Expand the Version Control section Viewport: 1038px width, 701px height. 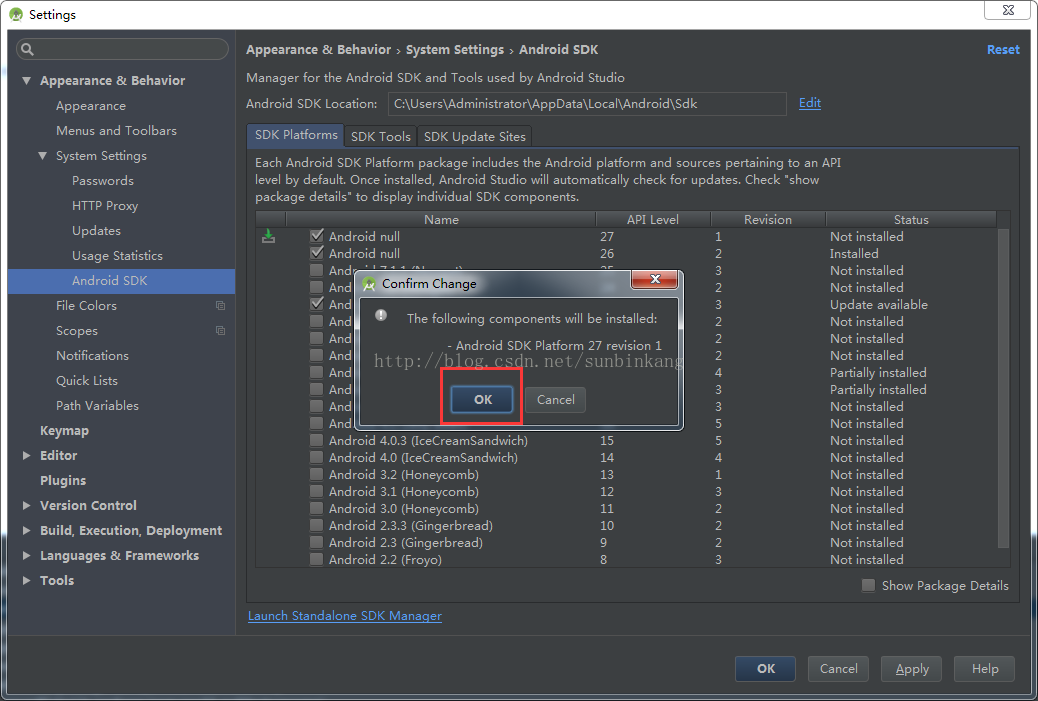coord(26,505)
